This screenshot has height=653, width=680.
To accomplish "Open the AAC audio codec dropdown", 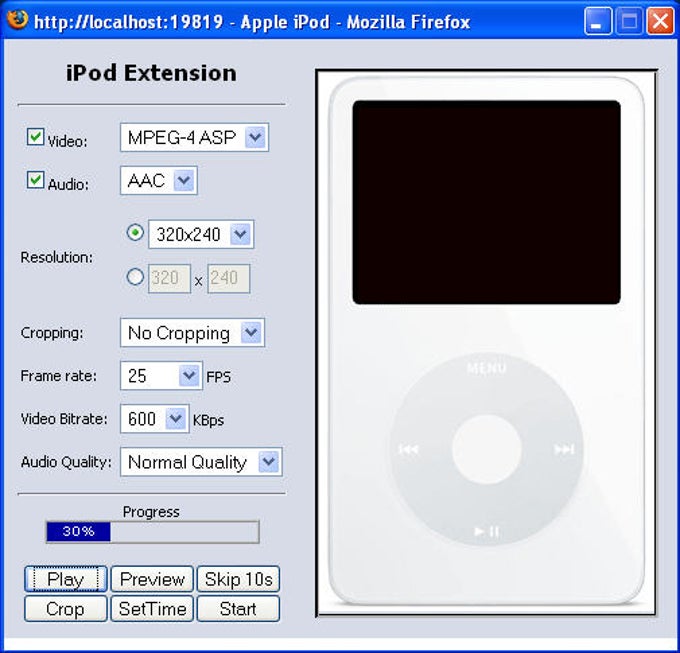I will 159,180.
